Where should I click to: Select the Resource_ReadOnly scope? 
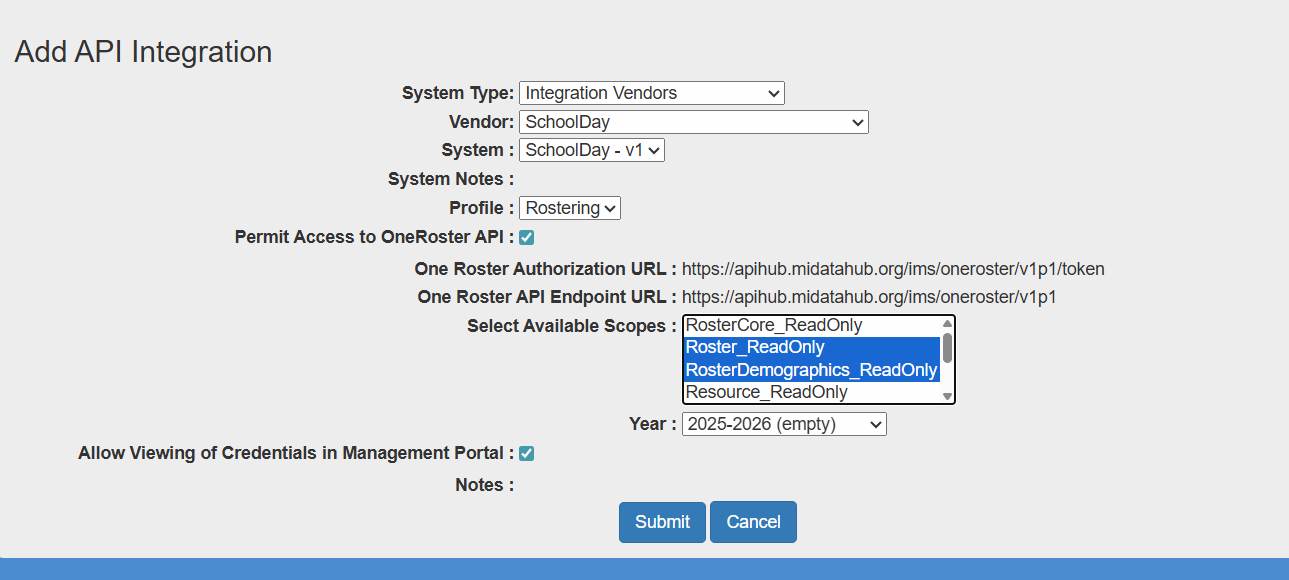click(811, 392)
